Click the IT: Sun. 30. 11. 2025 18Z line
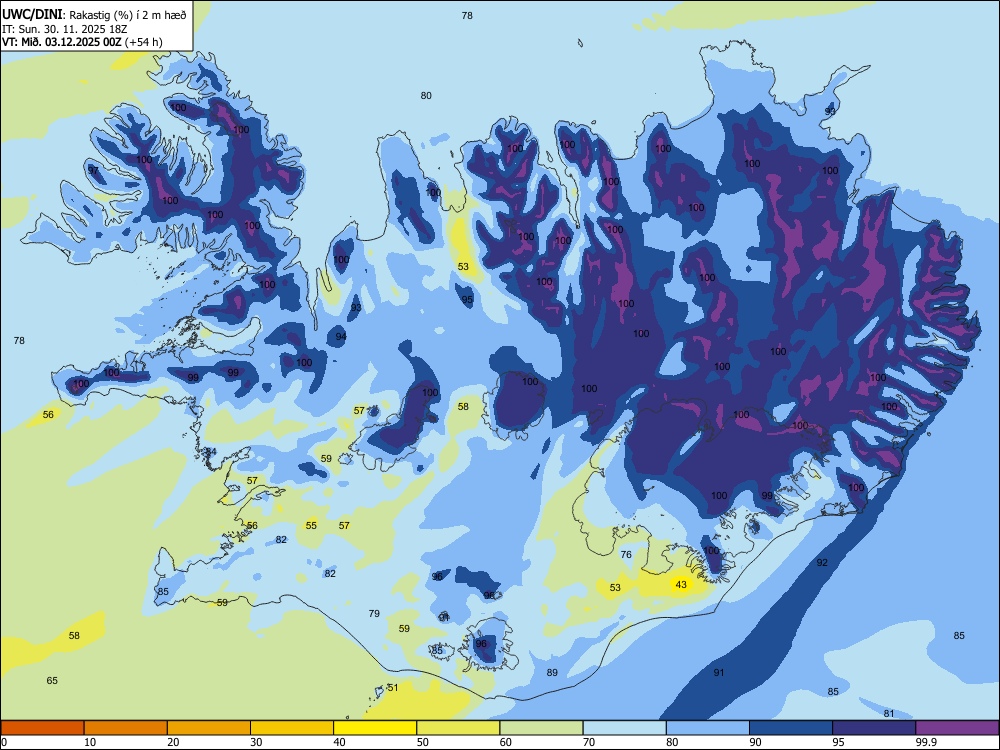The image size is (1000, 750). (x=64, y=29)
